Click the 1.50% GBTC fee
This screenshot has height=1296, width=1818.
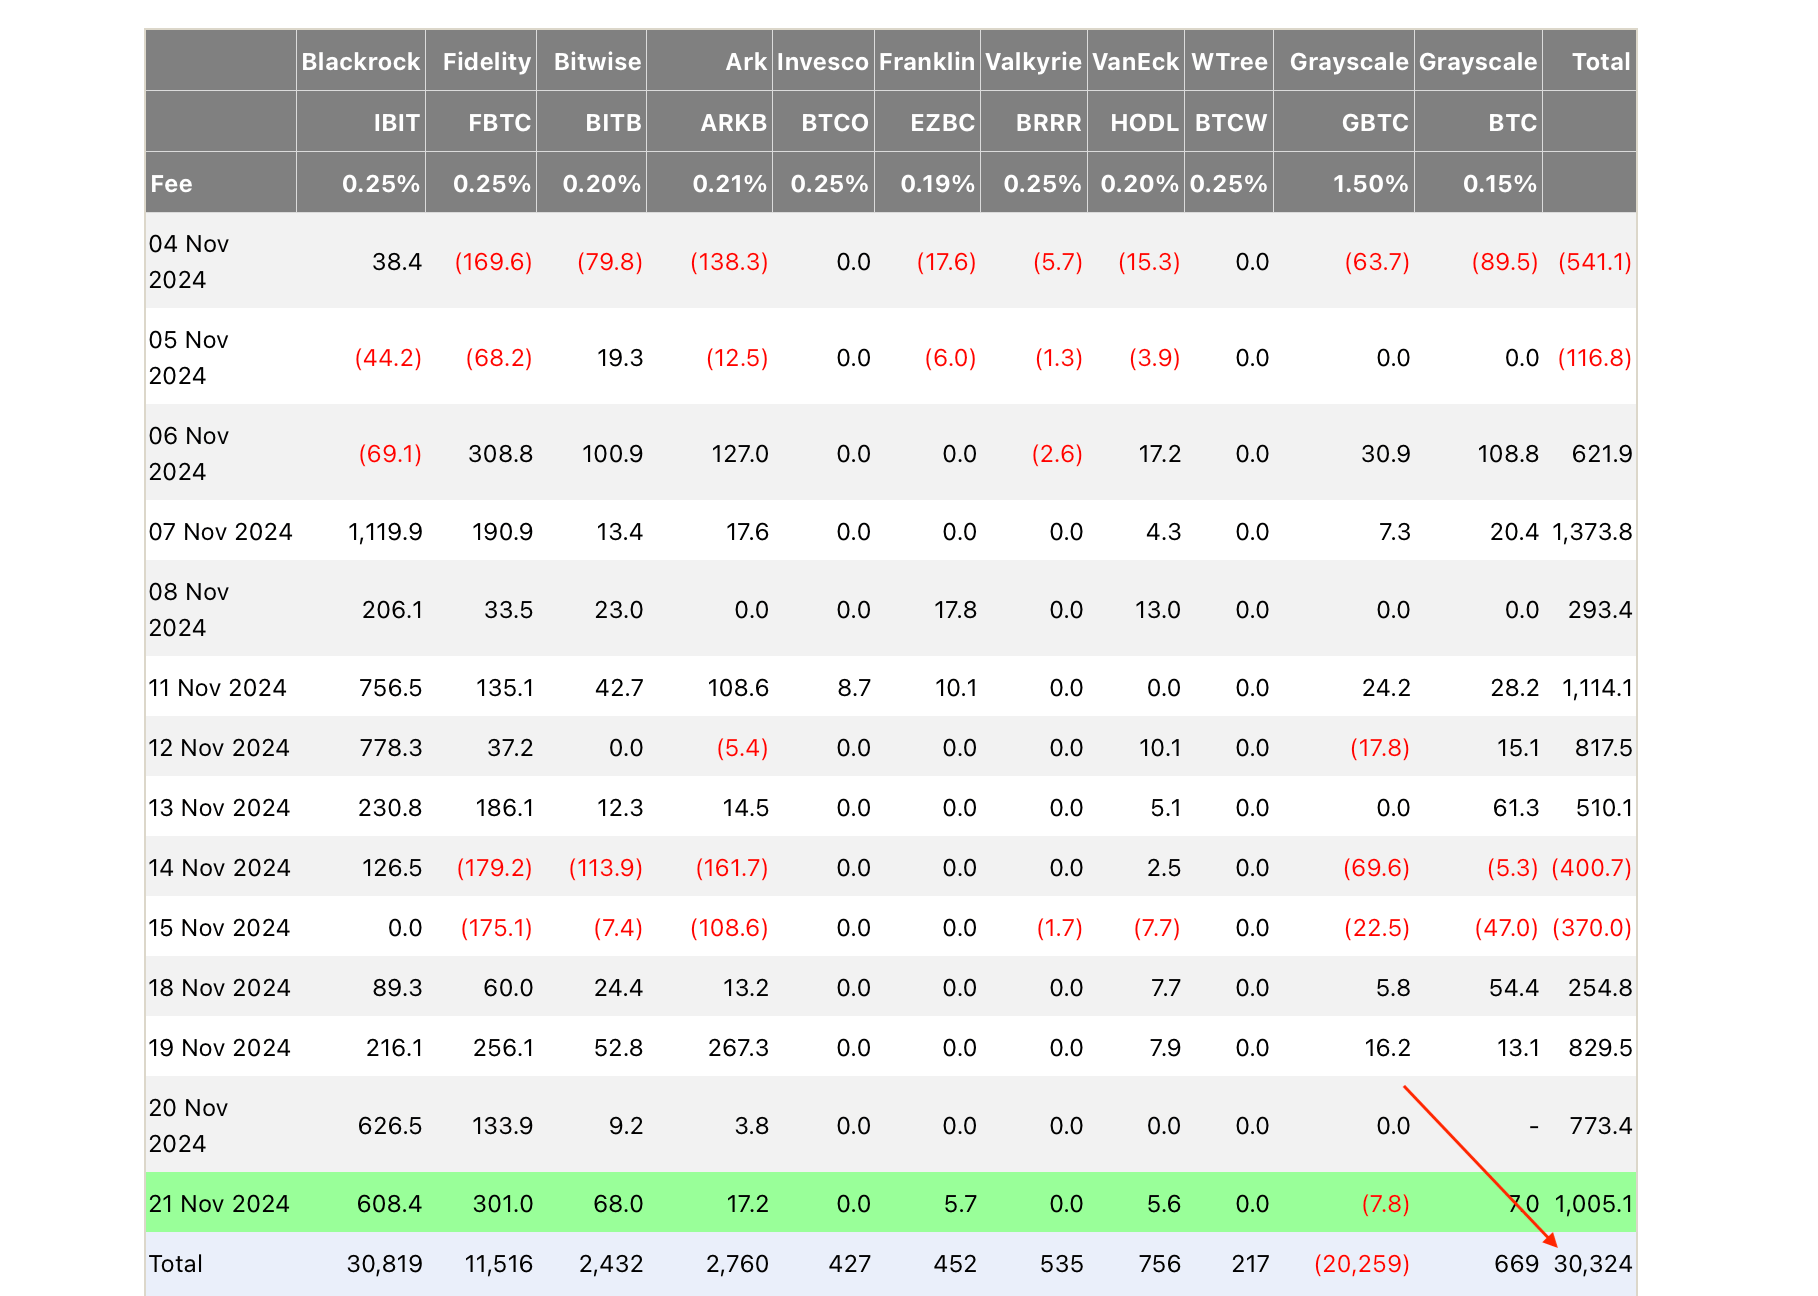[1371, 184]
